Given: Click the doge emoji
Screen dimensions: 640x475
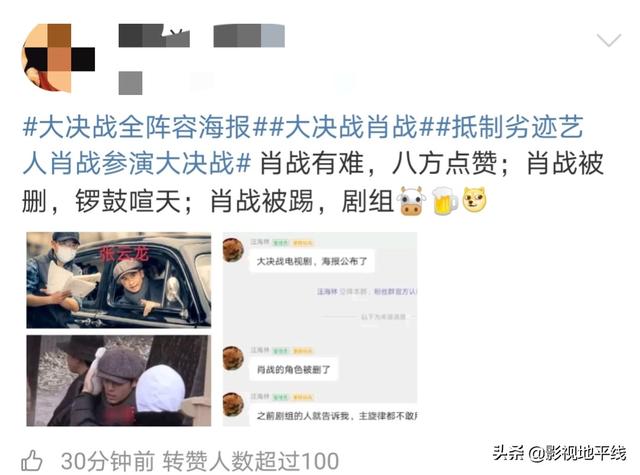Looking at the screenshot, I should pyautogui.click(x=474, y=200).
